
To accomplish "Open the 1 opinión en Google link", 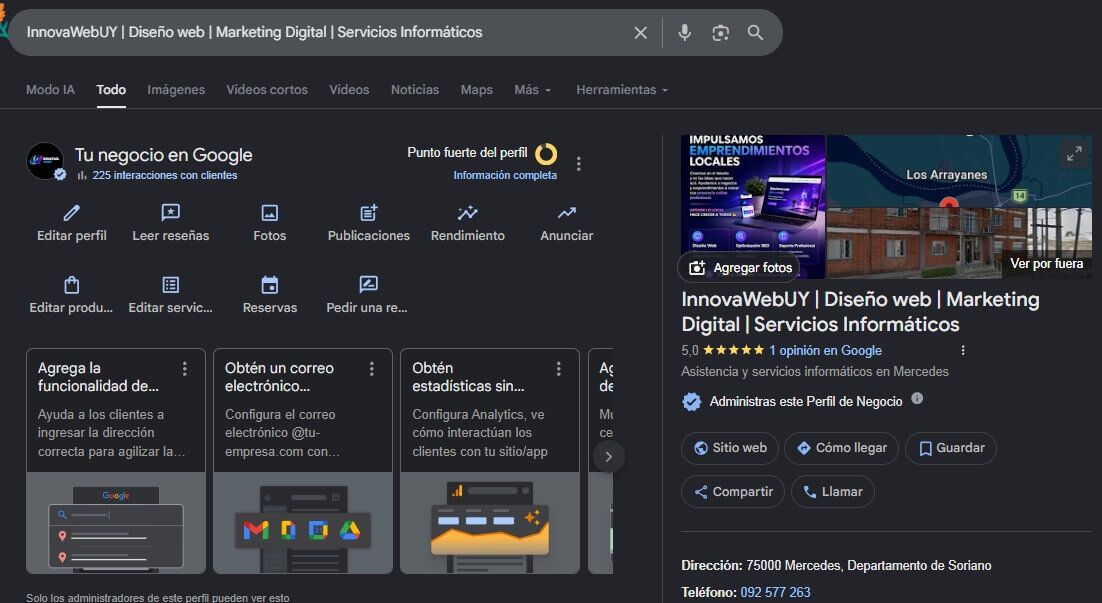I will click(x=825, y=350).
